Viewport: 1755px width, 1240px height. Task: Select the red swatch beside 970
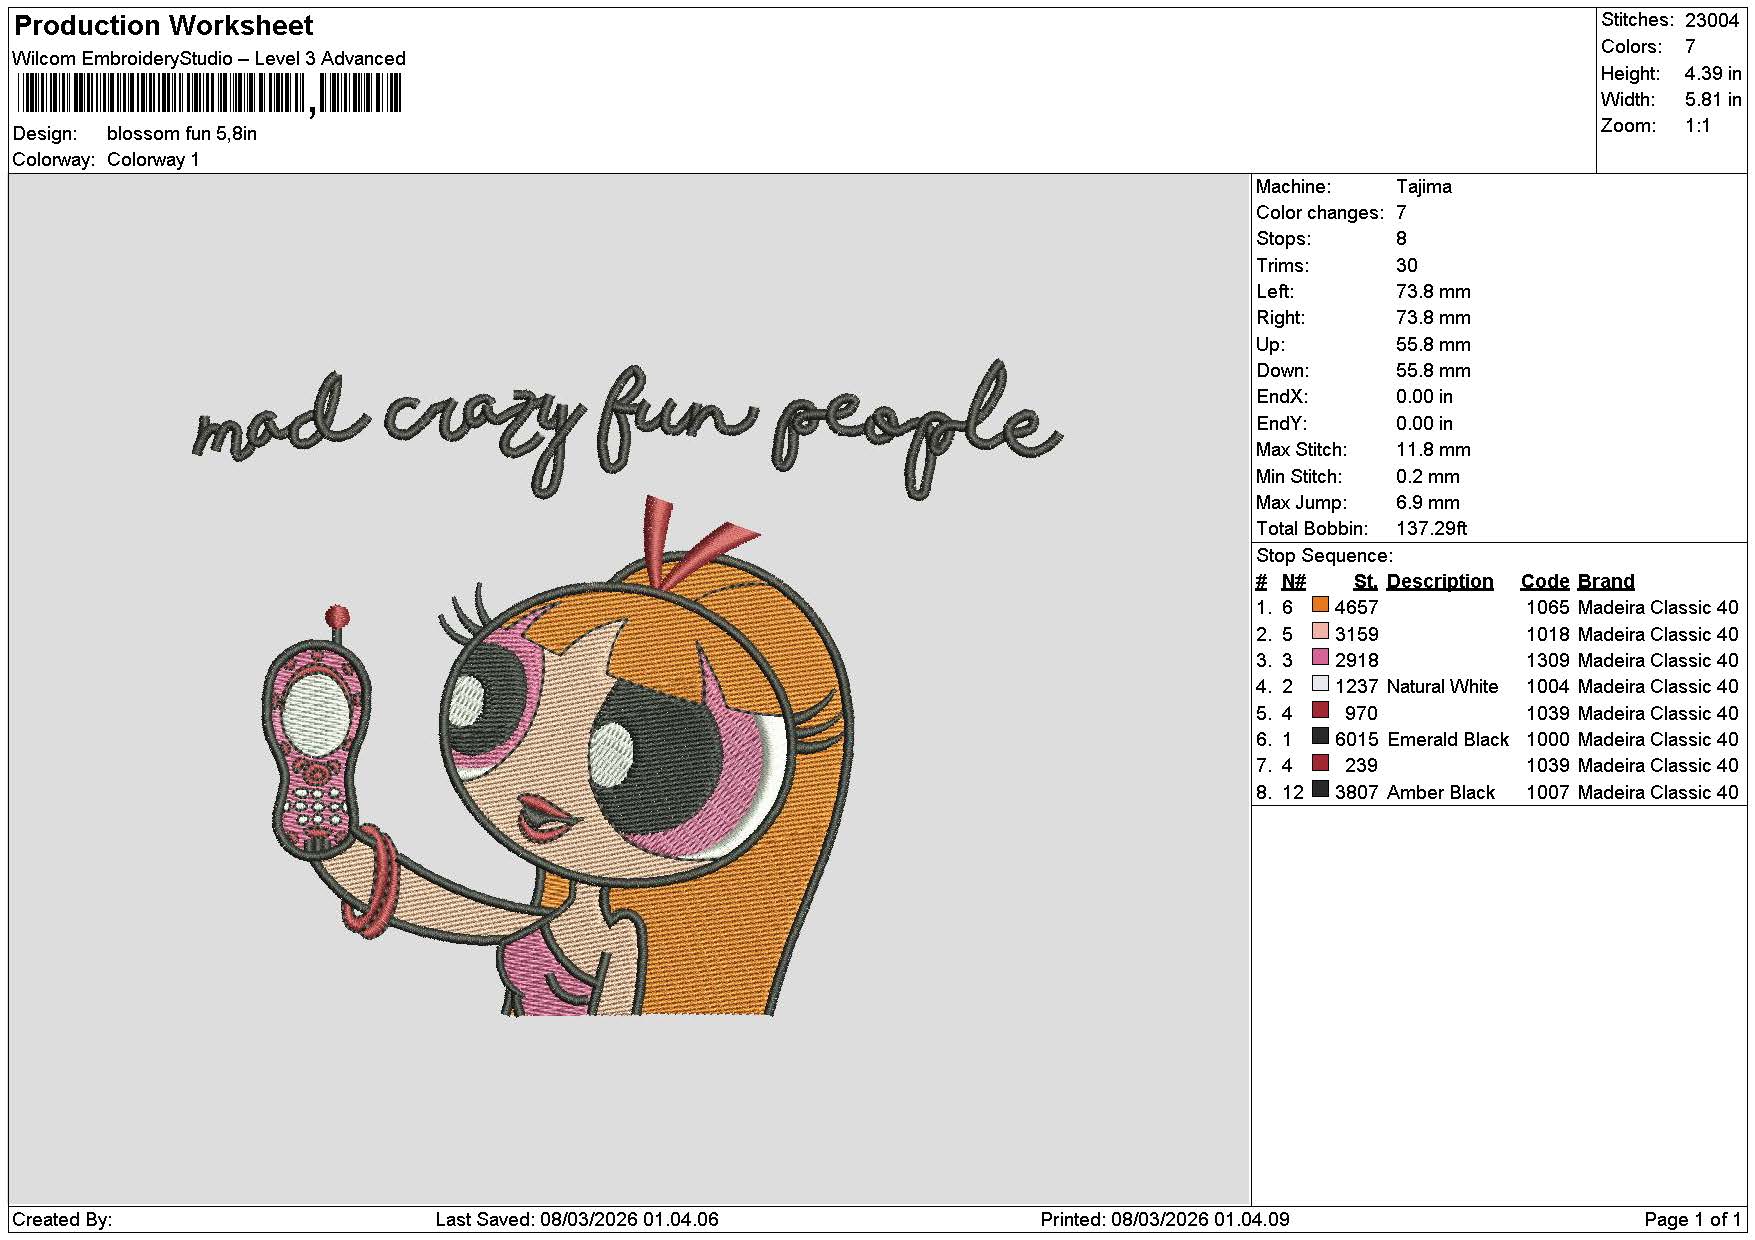tap(1320, 711)
